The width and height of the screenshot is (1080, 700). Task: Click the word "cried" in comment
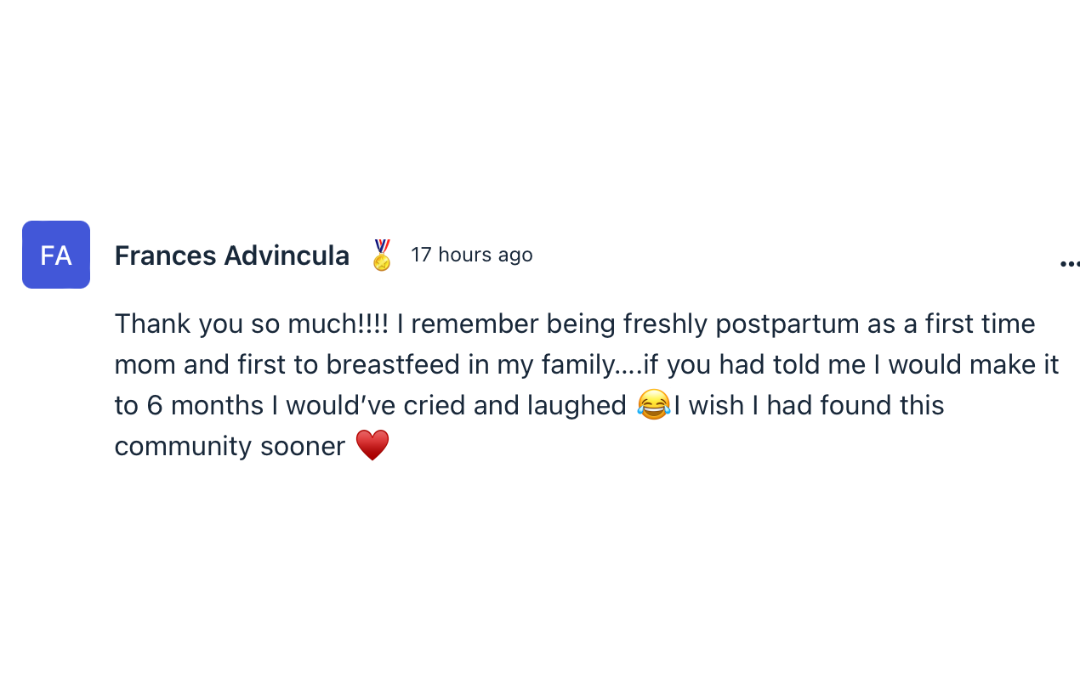441,405
